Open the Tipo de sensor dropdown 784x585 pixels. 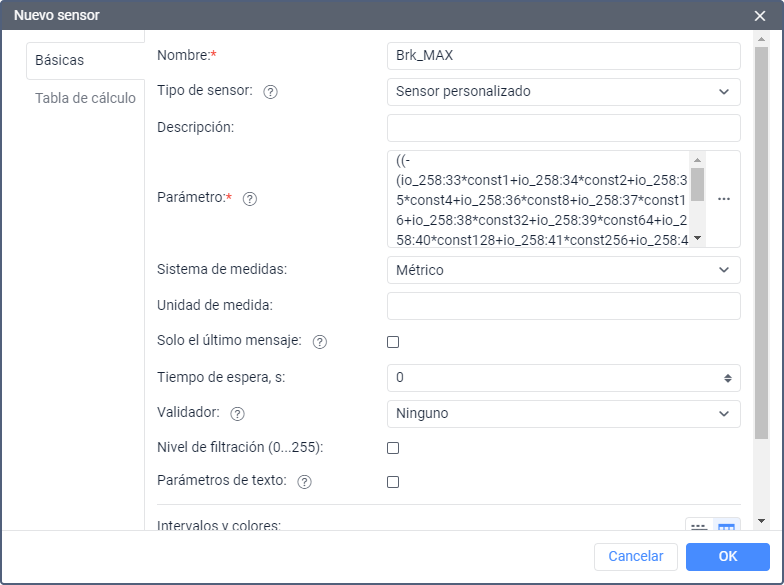point(563,92)
